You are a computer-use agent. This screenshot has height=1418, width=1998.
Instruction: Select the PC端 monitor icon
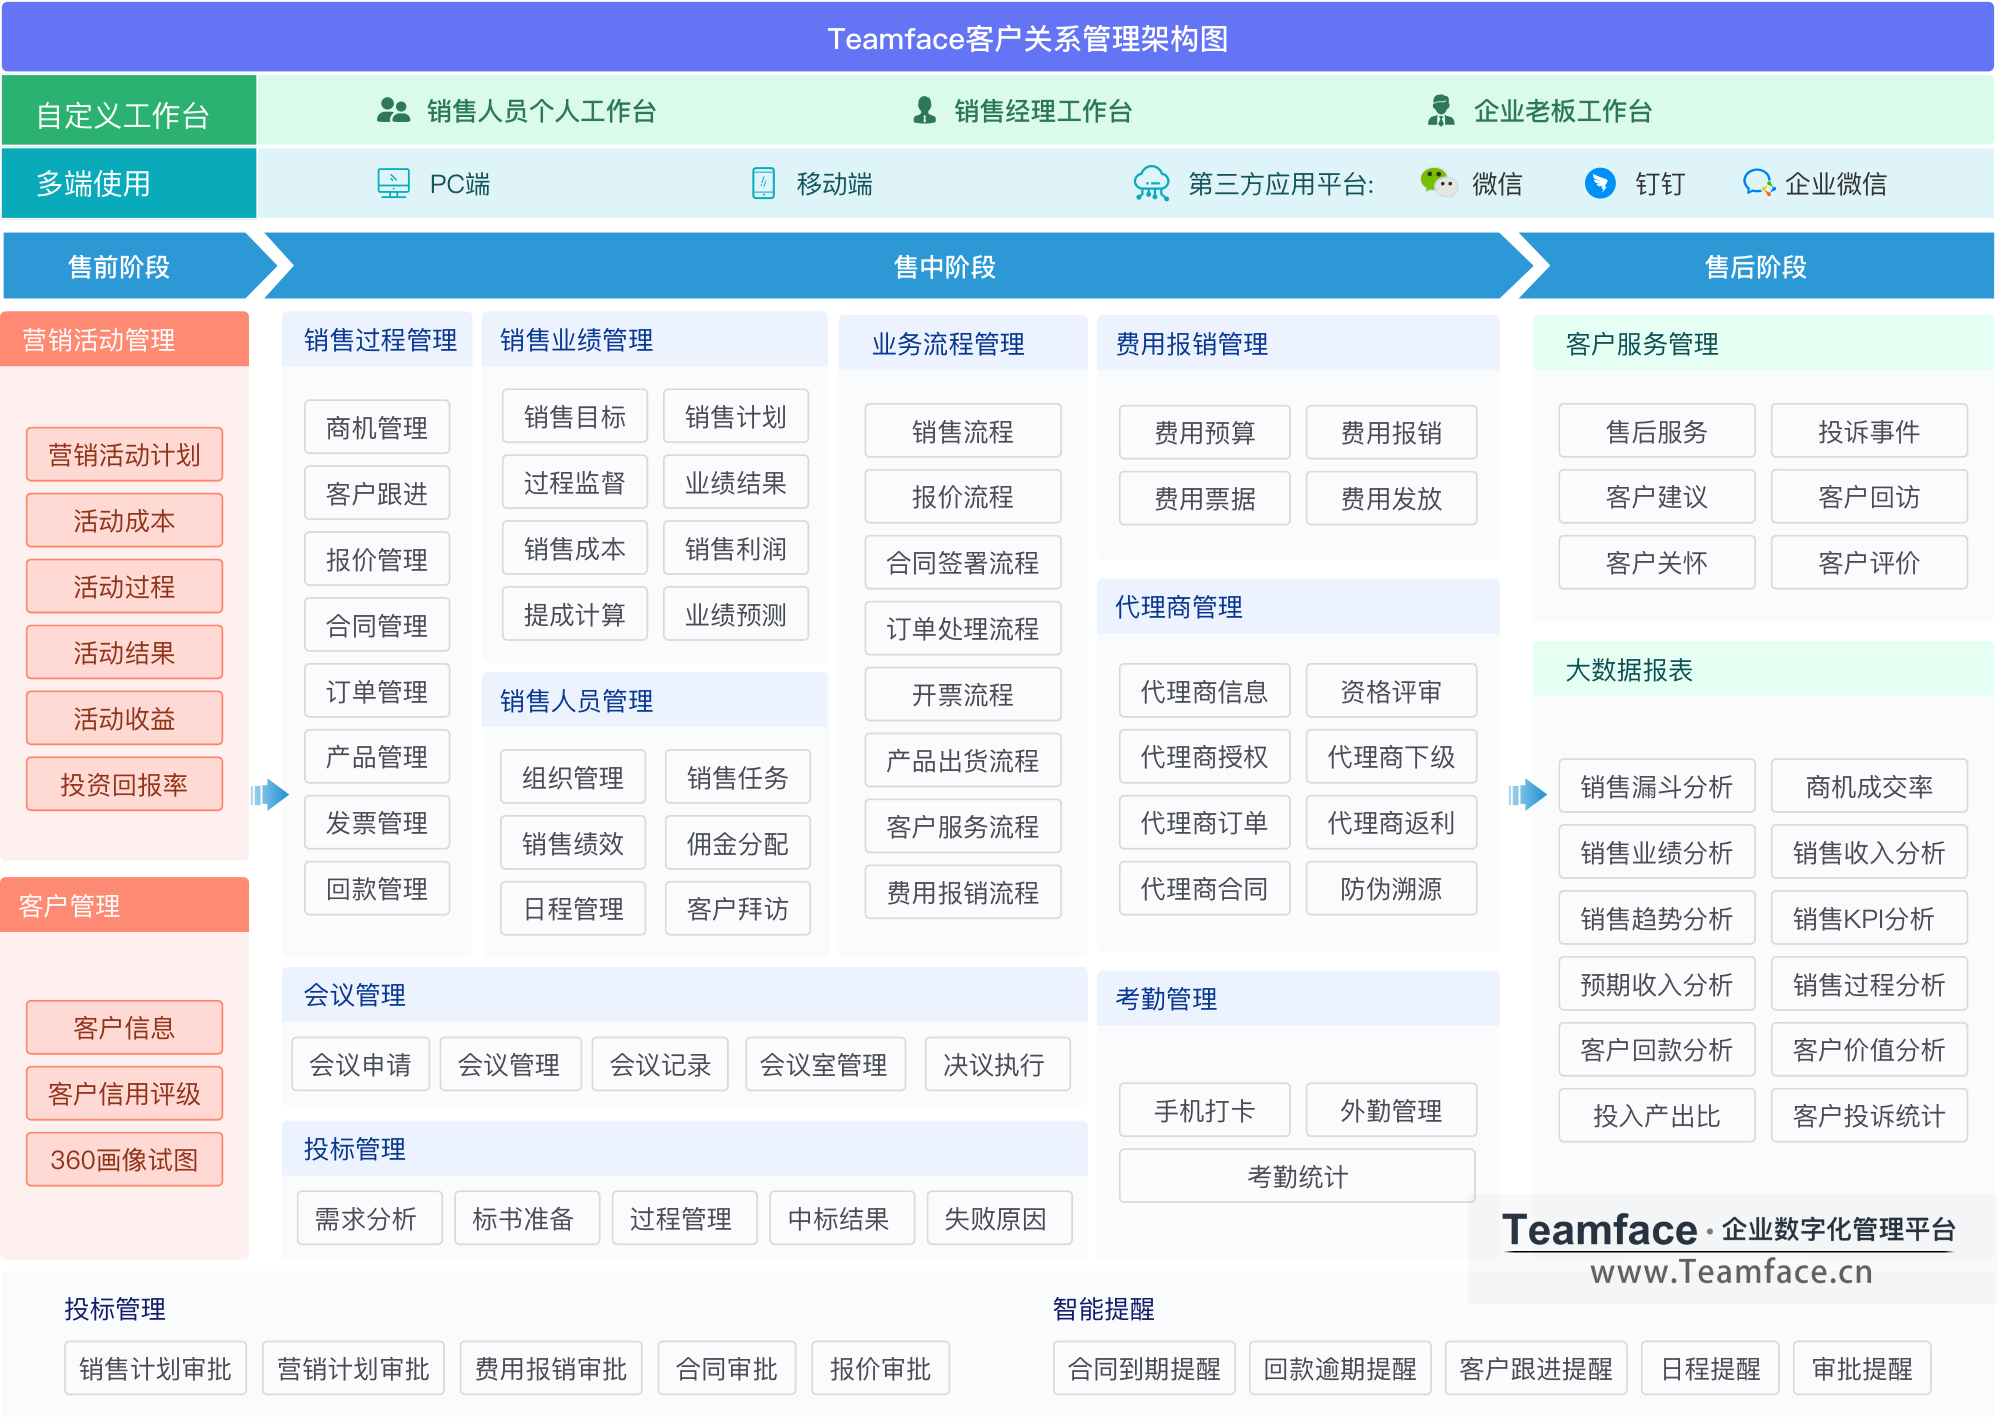pos(393,183)
